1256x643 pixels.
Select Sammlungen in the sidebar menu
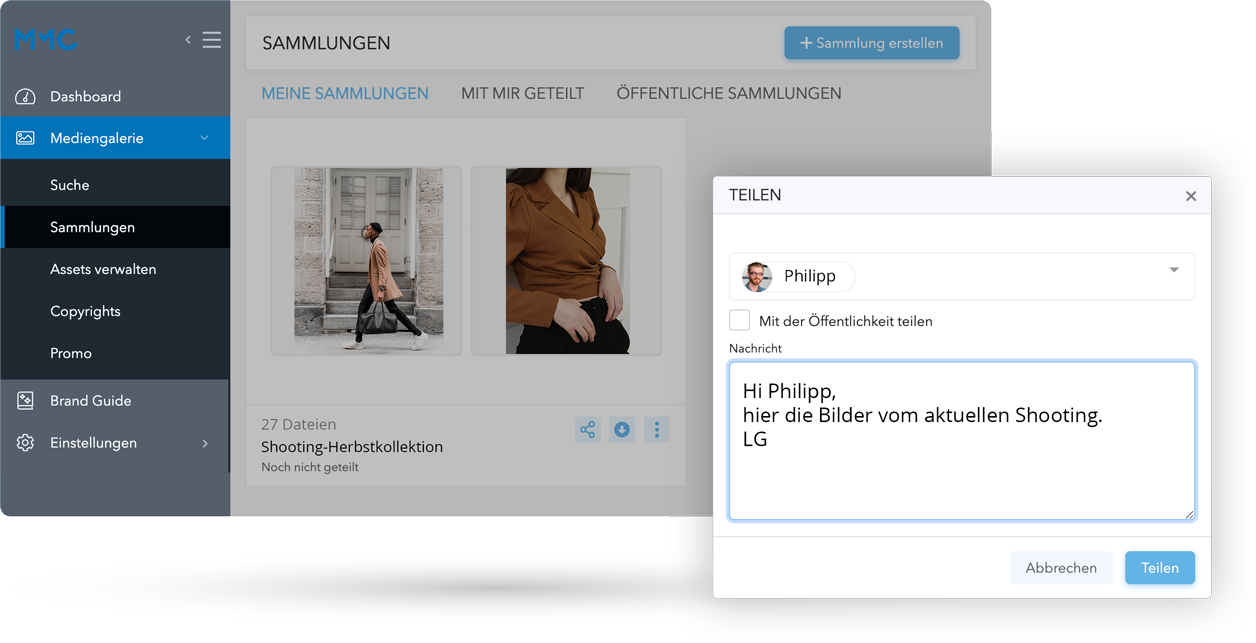tap(92, 227)
